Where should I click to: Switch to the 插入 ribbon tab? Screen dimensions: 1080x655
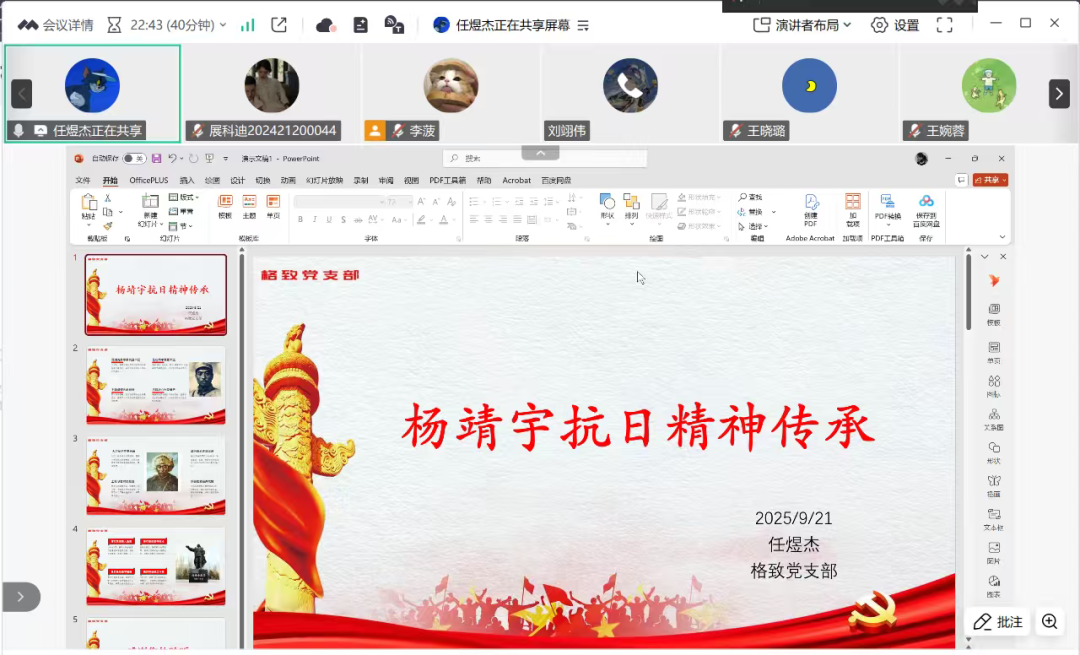(x=187, y=181)
